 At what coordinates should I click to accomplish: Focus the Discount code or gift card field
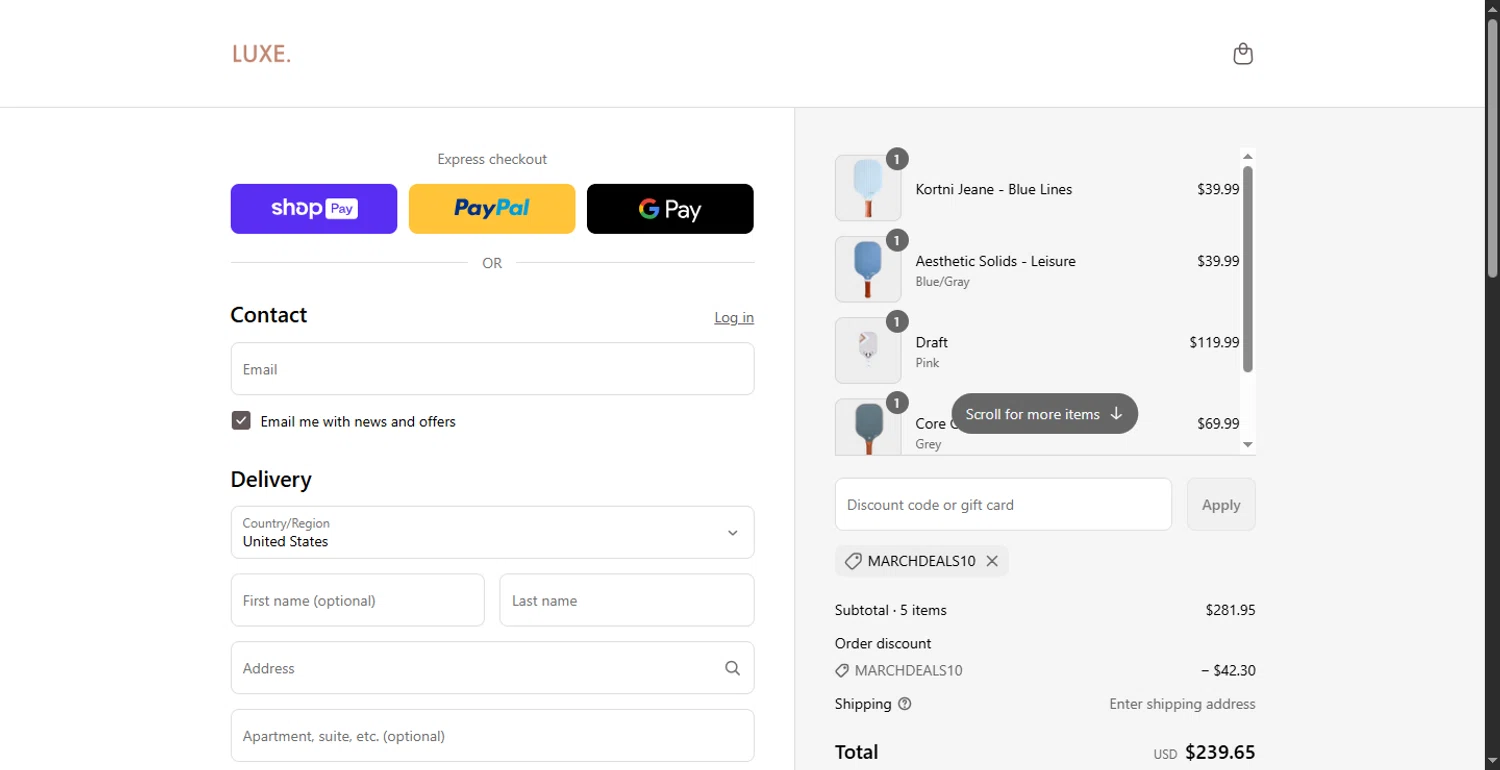click(x=1003, y=505)
